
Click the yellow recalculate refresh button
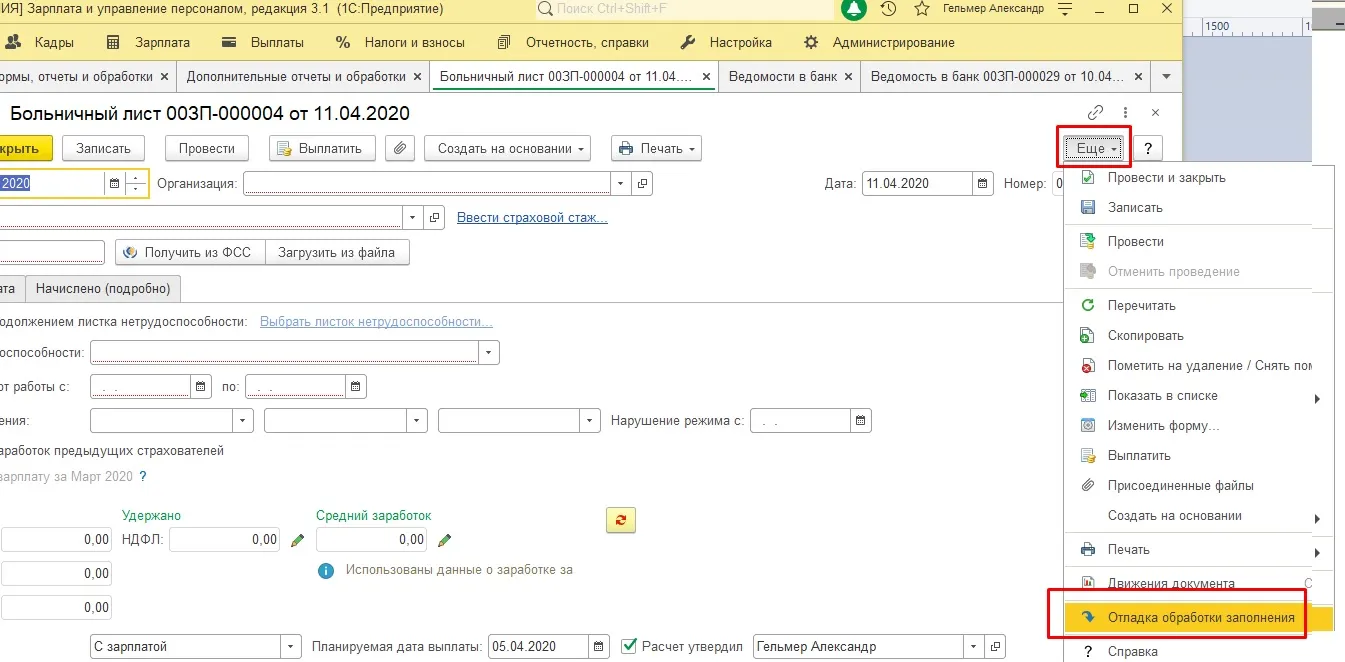point(621,520)
